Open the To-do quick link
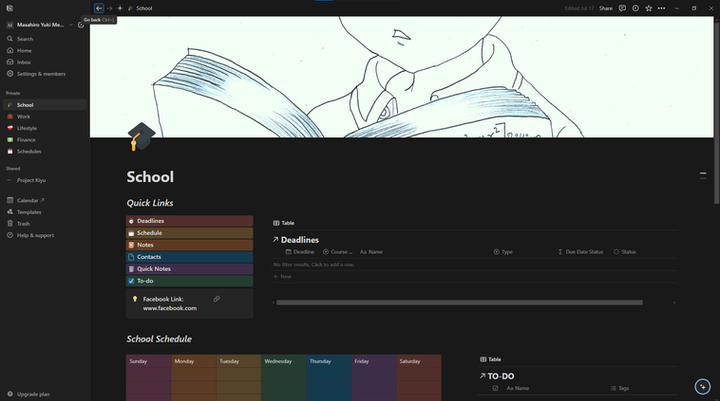This screenshot has height=401, width=720. (x=189, y=281)
